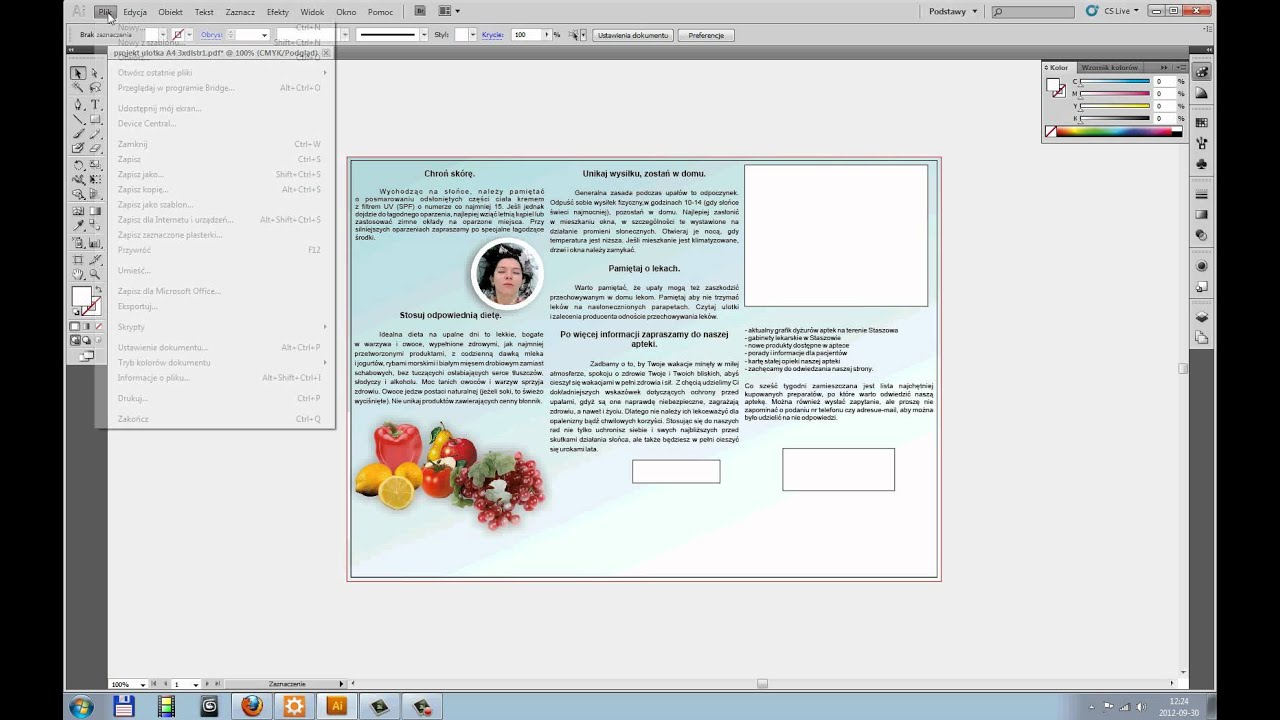
Task: Adjust the Cyan C color slider
Action: pos(1116,82)
